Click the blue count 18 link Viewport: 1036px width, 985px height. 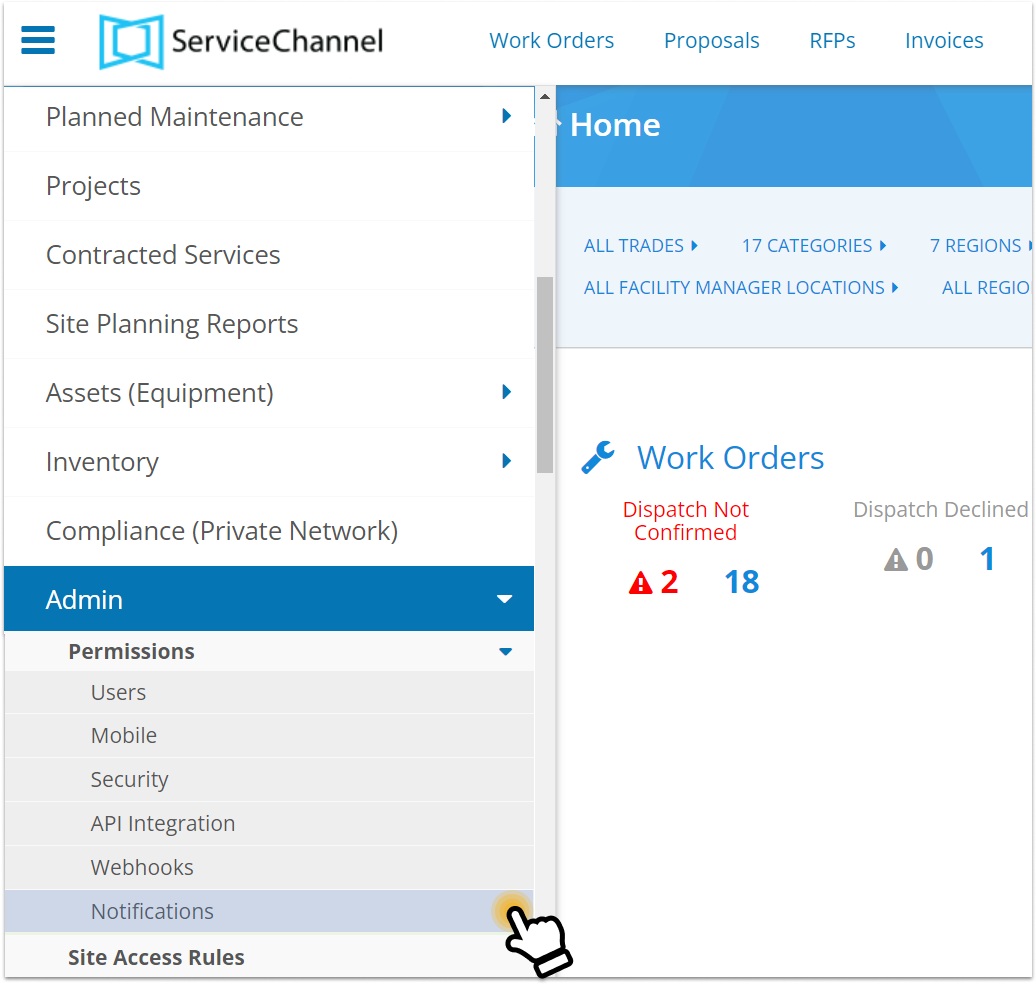coord(741,582)
